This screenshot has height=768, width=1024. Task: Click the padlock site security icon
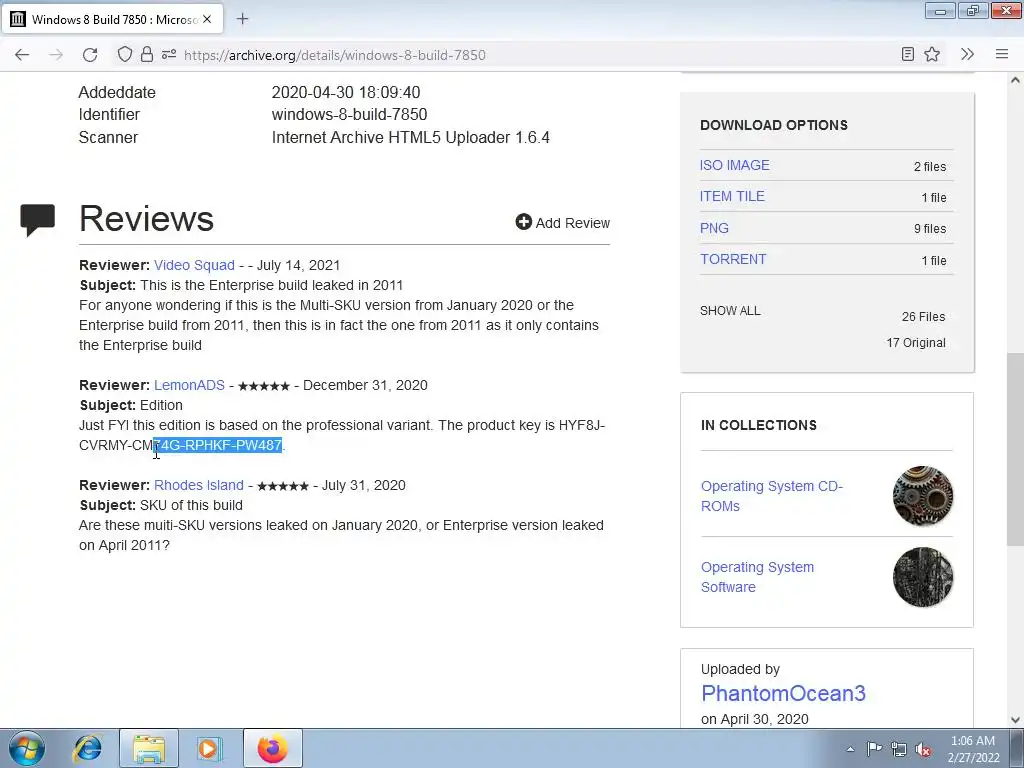pyautogui.click(x=147, y=55)
